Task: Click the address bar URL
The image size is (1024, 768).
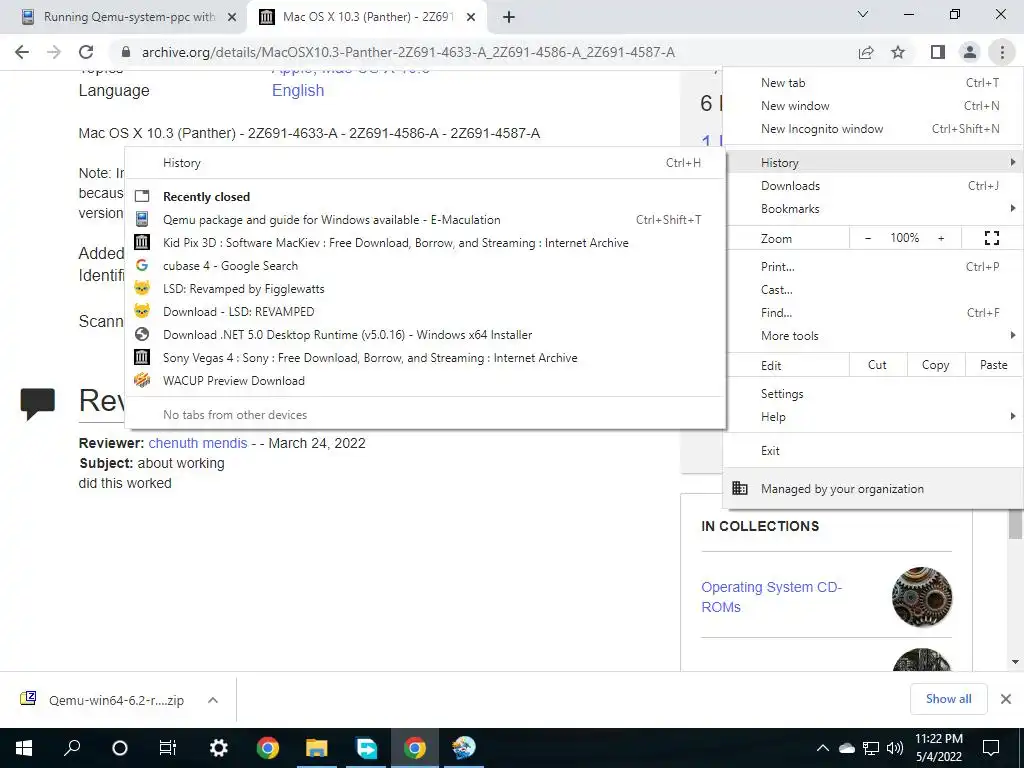Action: click(408, 52)
